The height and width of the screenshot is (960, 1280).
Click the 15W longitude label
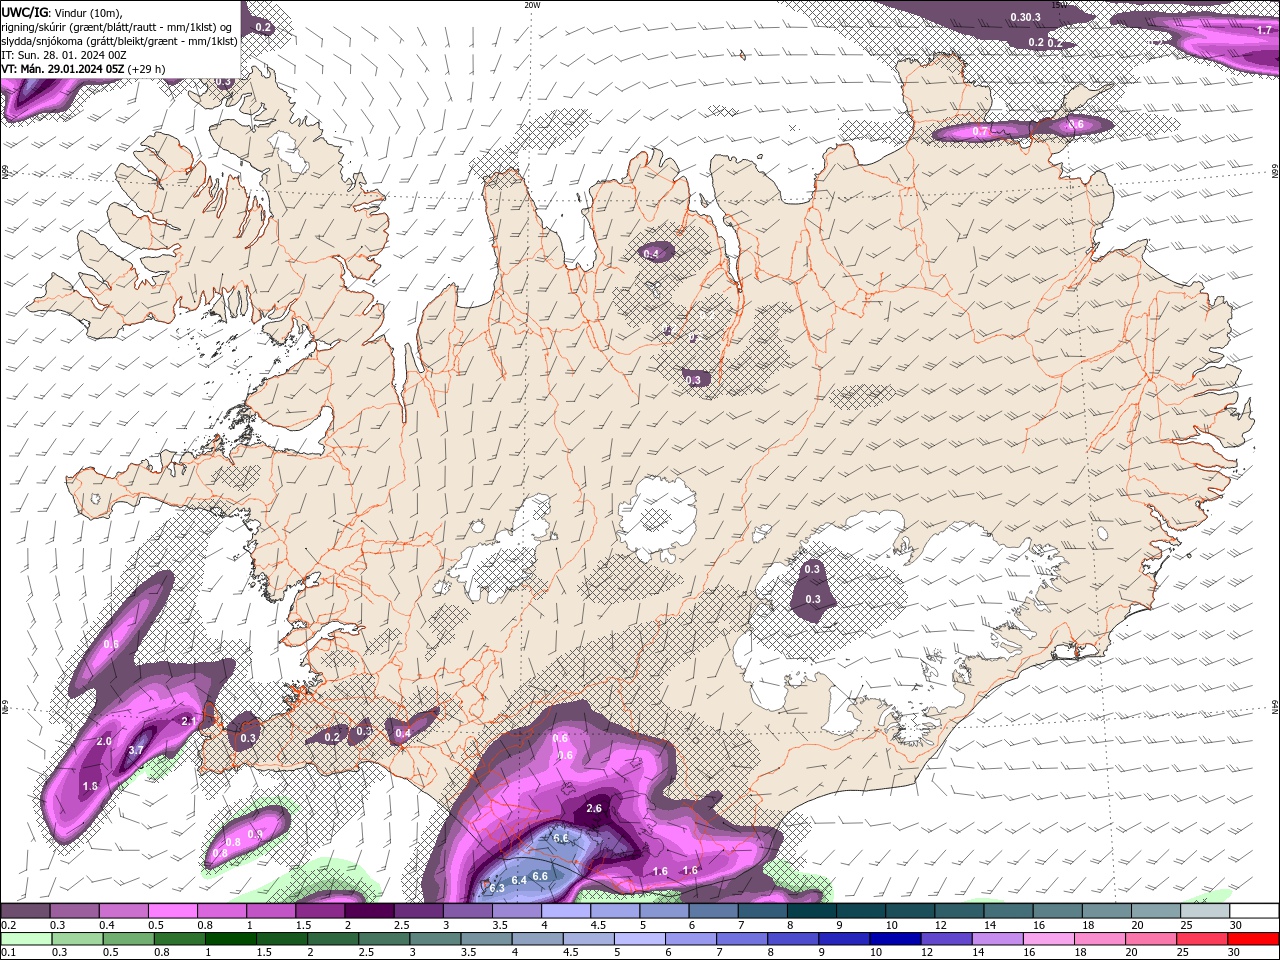coord(1061,5)
